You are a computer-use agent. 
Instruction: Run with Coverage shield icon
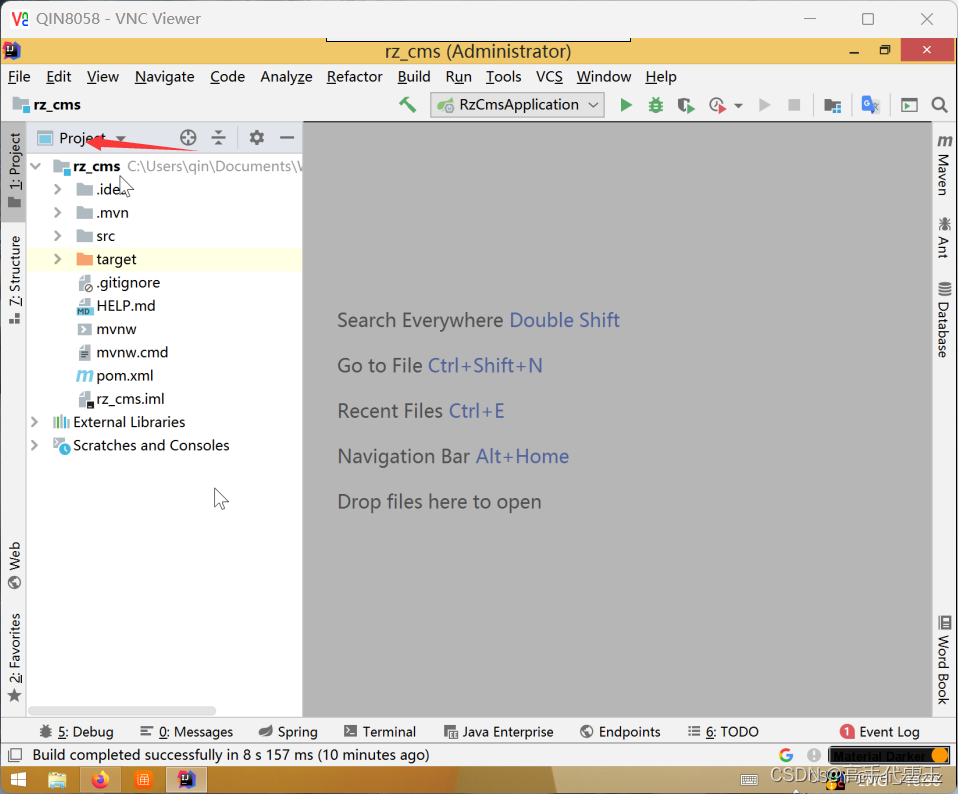point(686,106)
